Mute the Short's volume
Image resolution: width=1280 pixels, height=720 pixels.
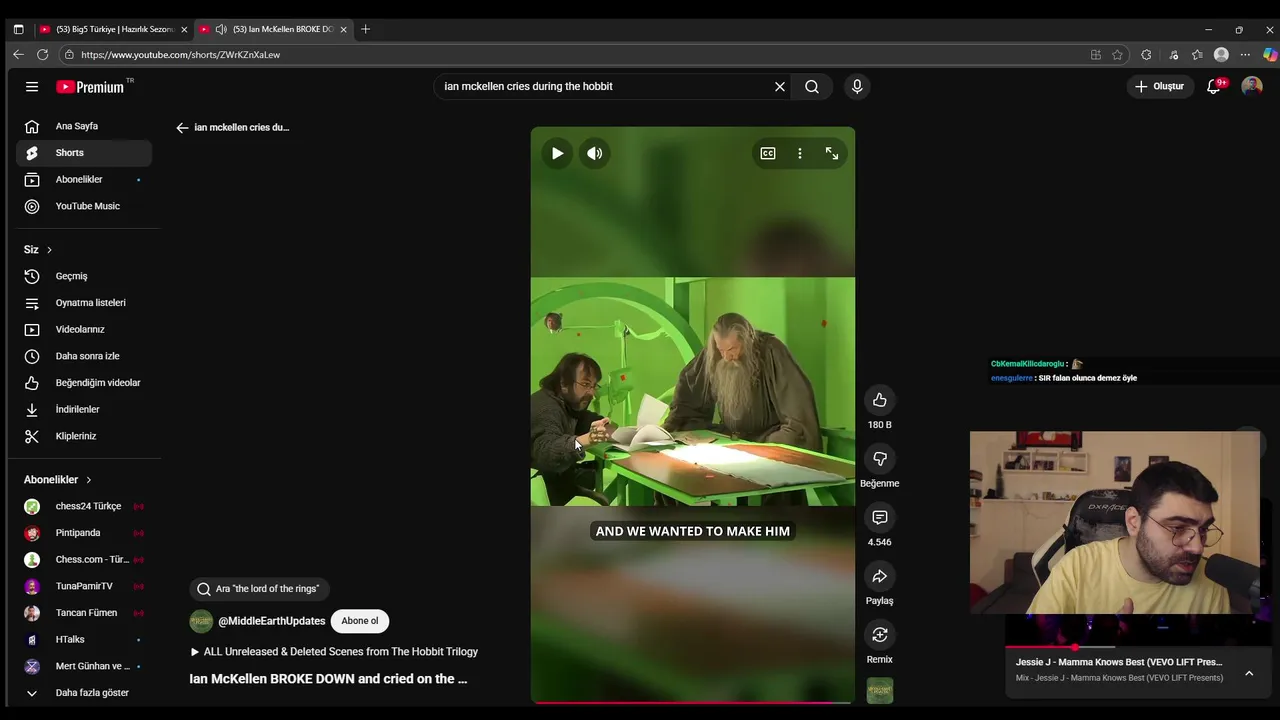595,153
